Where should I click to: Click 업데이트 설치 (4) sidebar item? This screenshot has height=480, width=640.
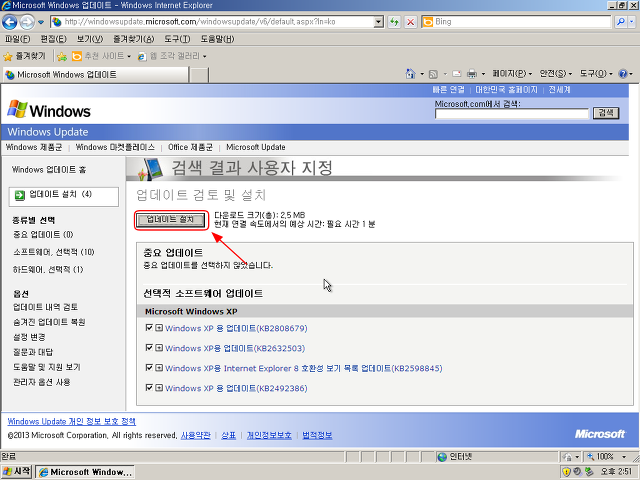(x=64, y=197)
